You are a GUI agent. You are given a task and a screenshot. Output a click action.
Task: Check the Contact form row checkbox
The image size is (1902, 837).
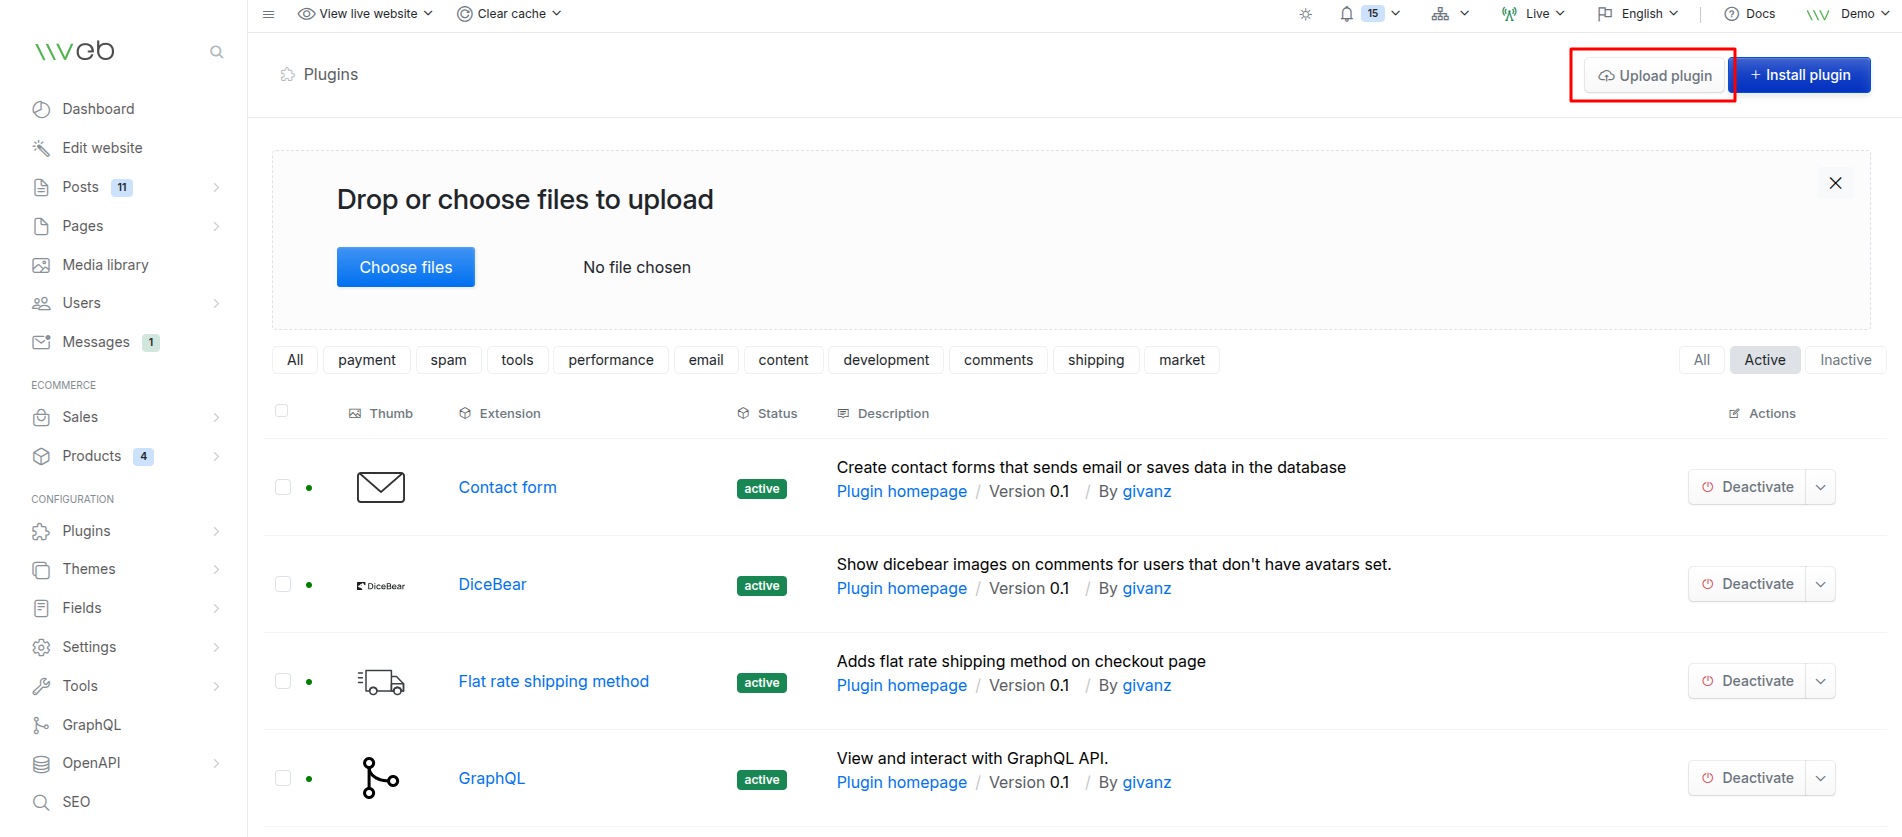click(283, 487)
